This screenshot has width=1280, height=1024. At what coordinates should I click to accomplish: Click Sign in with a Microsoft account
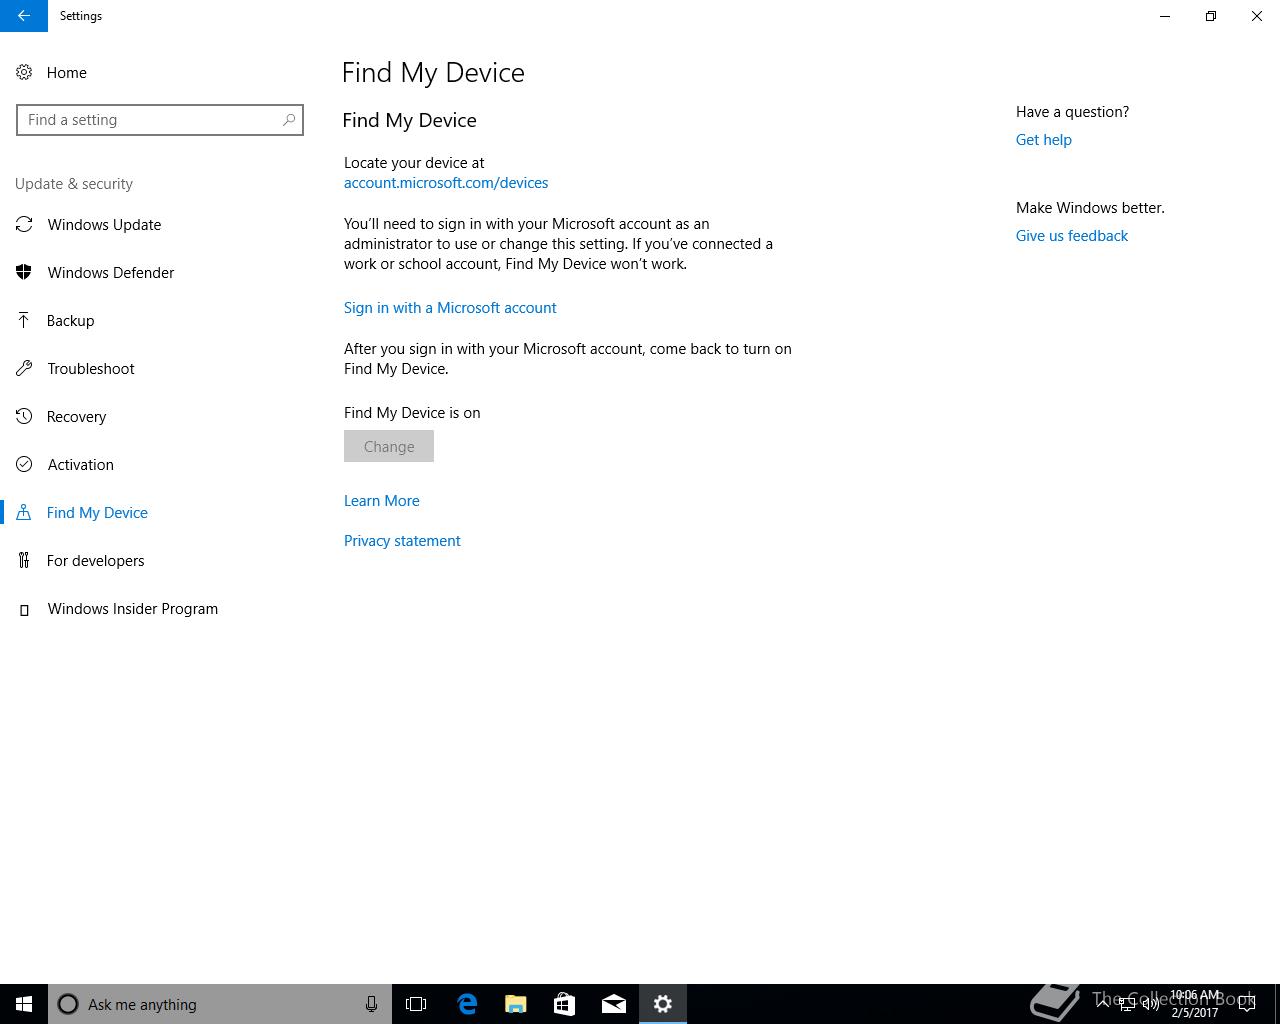(x=450, y=308)
